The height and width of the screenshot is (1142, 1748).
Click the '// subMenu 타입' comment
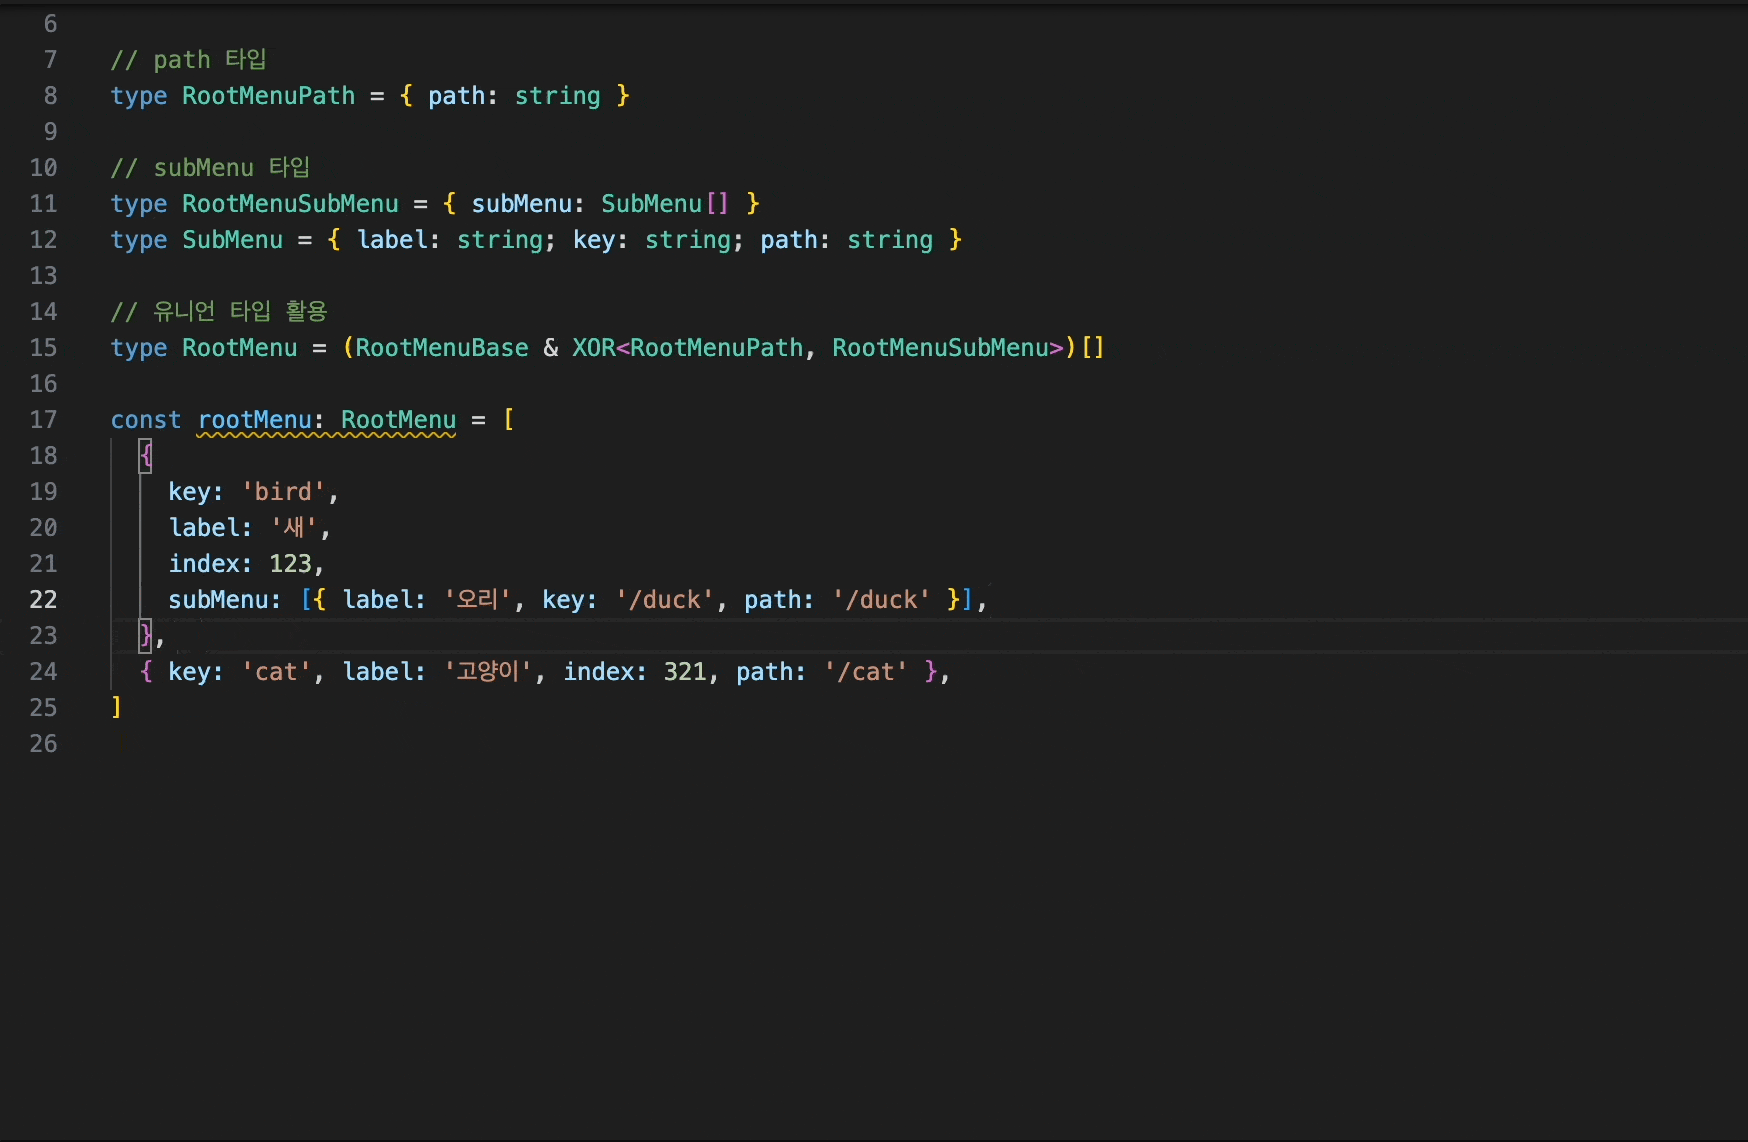(210, 168)
